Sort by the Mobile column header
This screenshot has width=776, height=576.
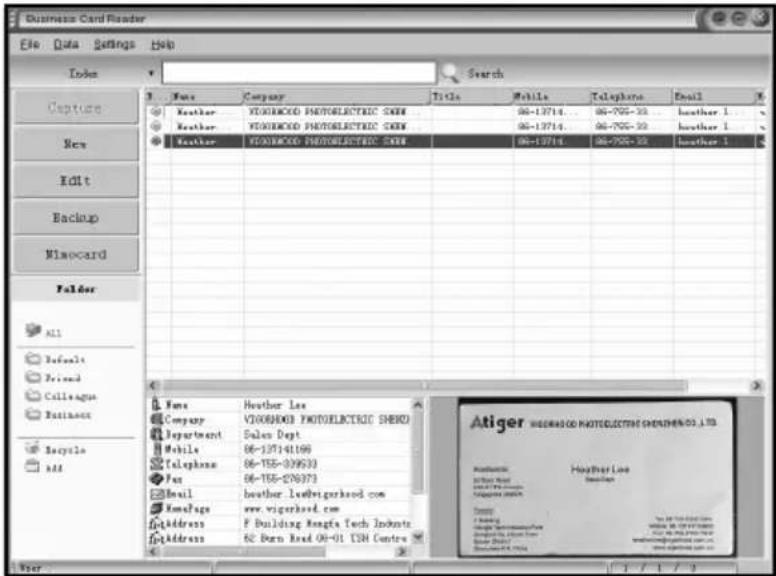[550, 96]
